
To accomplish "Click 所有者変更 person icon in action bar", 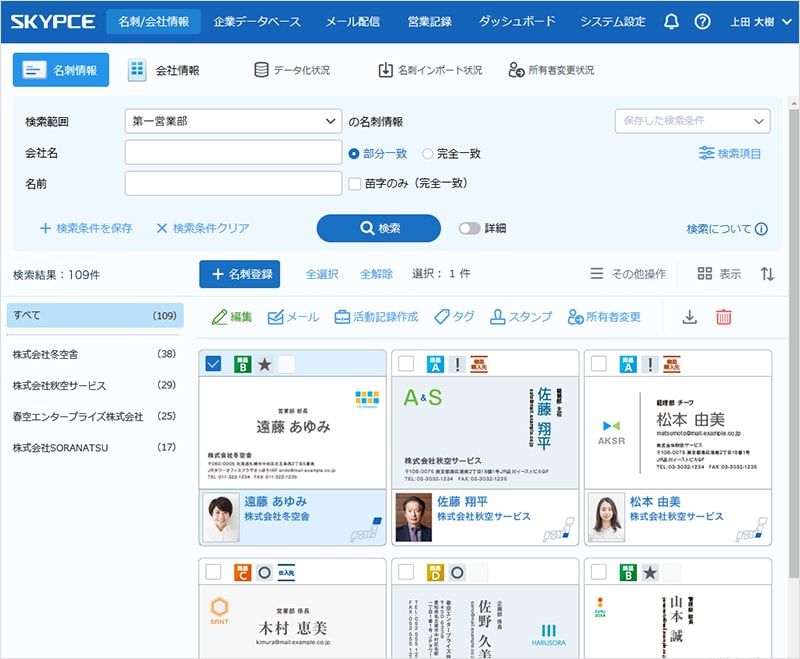I will 576,317.
